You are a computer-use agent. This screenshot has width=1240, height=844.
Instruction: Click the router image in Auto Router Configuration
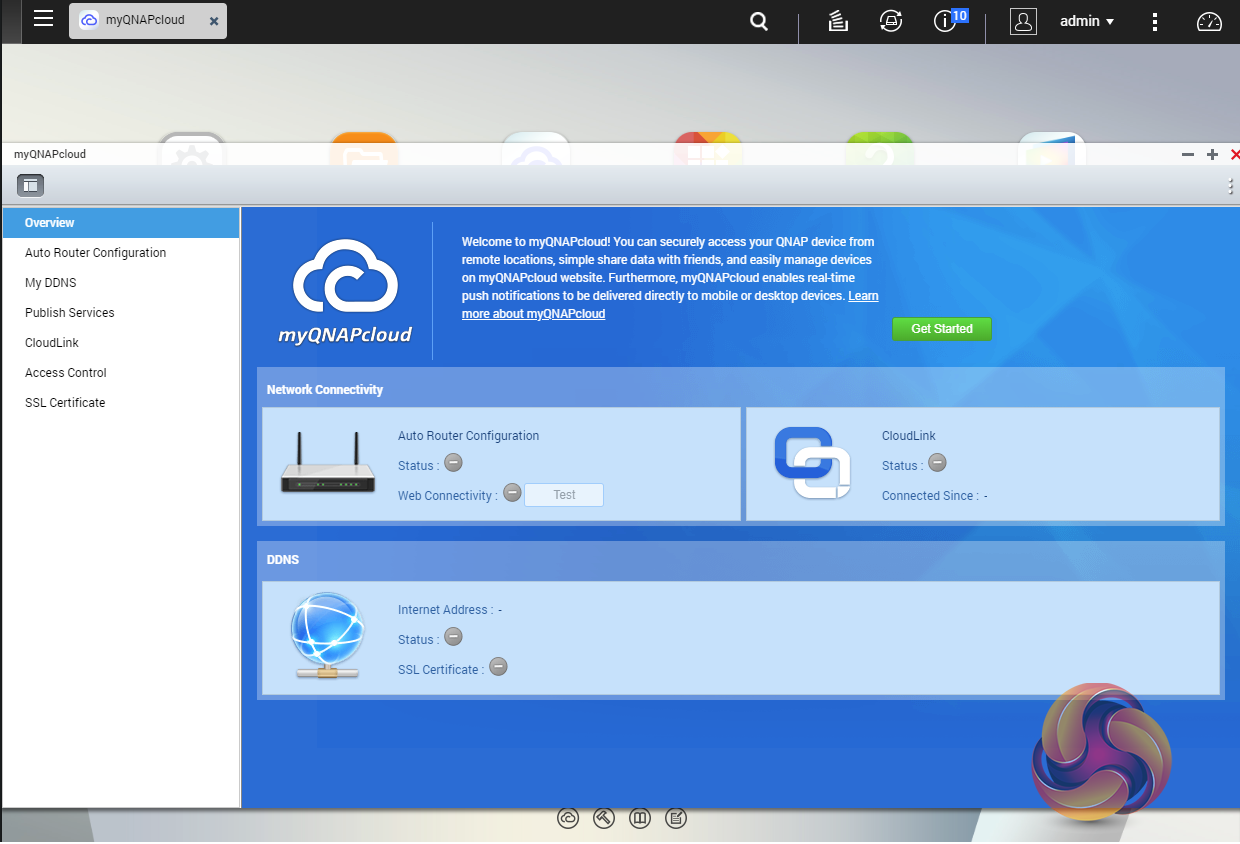pos(328,463)
